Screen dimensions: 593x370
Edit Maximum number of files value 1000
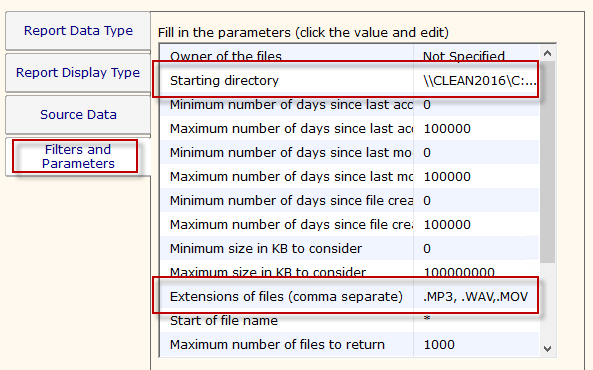439,345
